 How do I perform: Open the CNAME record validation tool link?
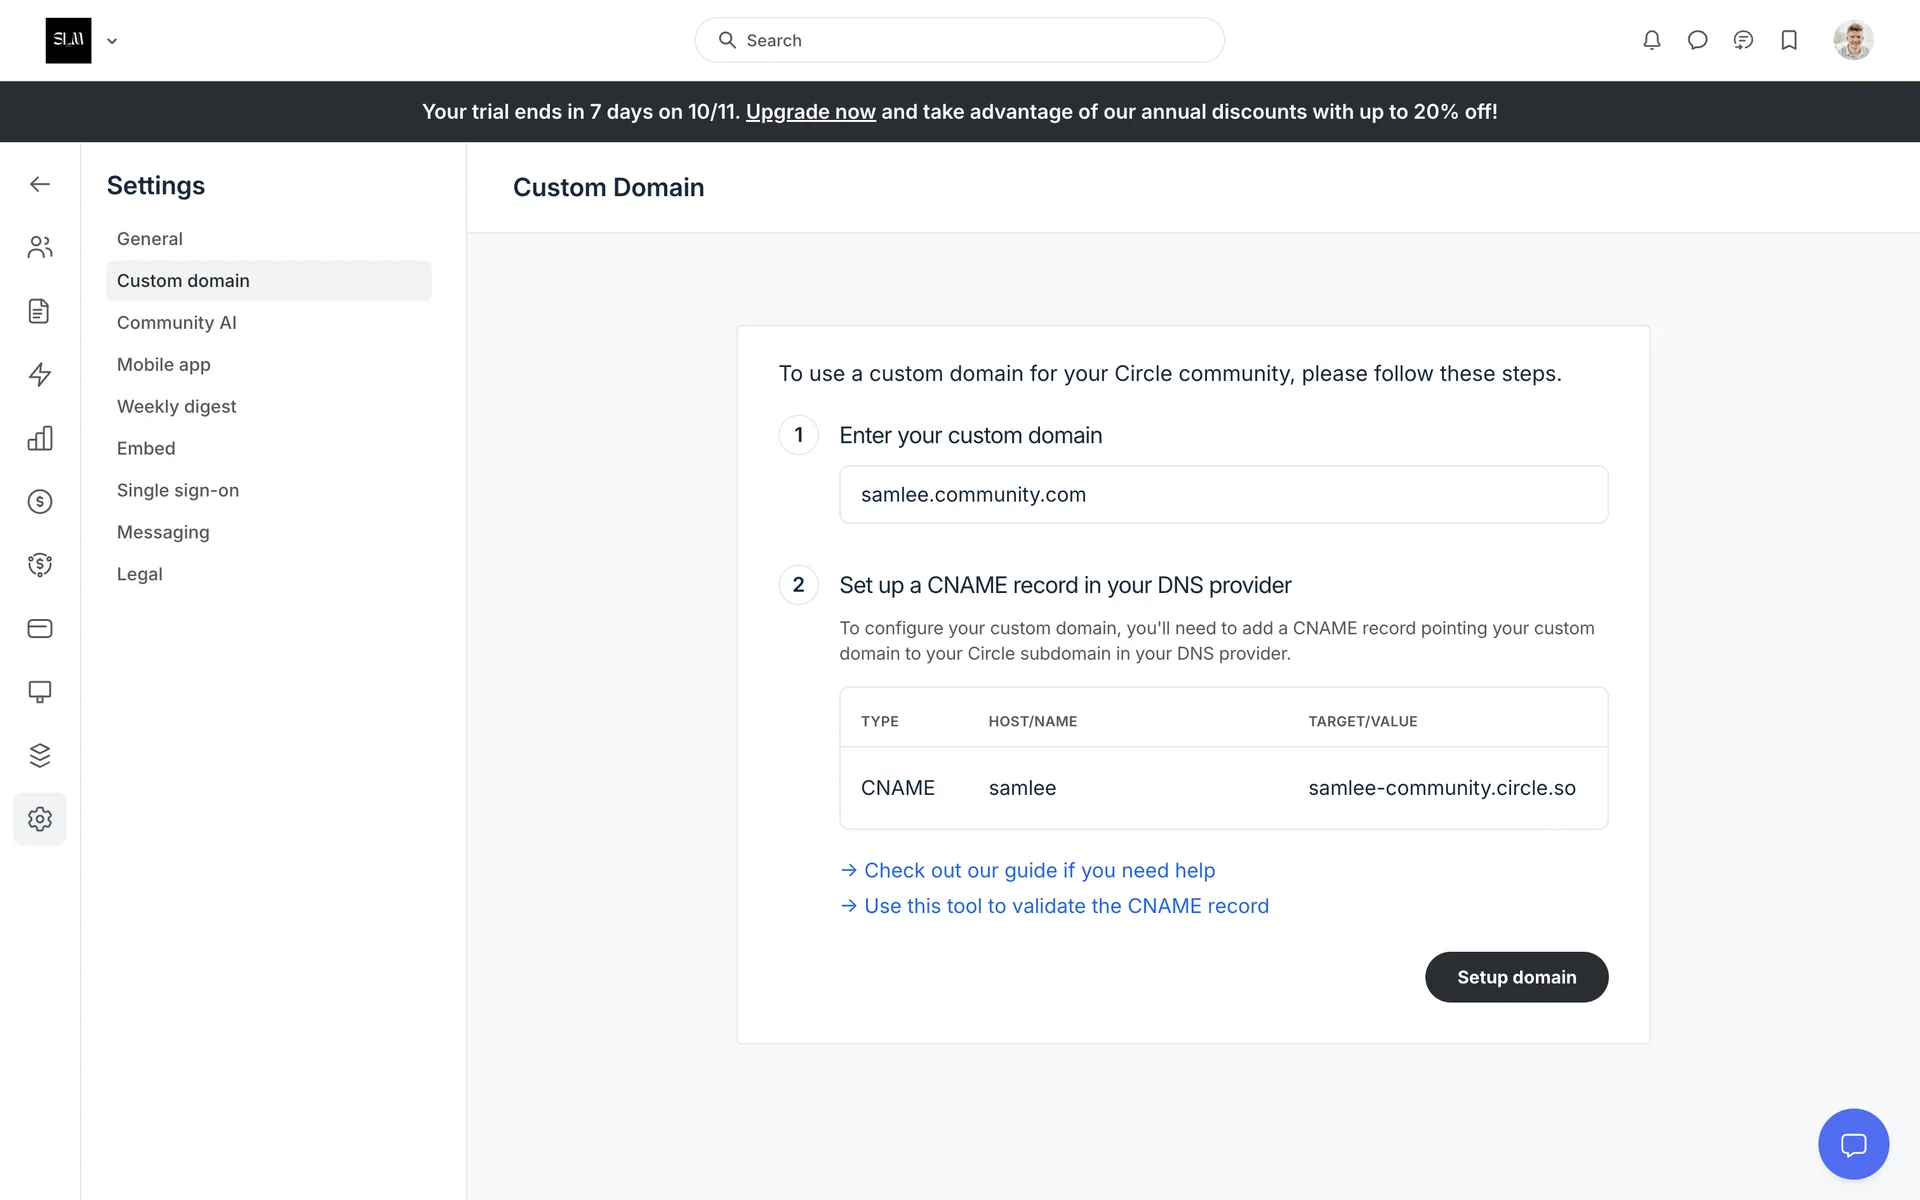pyautogui.click(x=1066, y=906)
